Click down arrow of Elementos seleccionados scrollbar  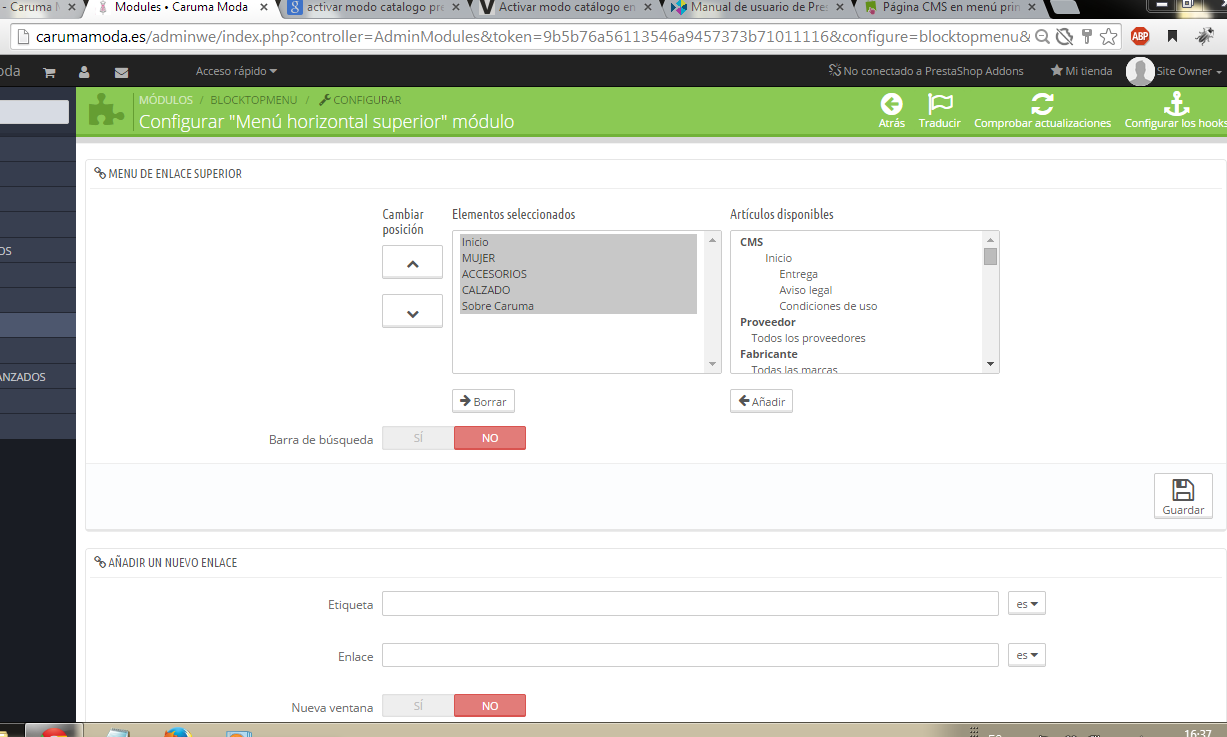(712, 364)
